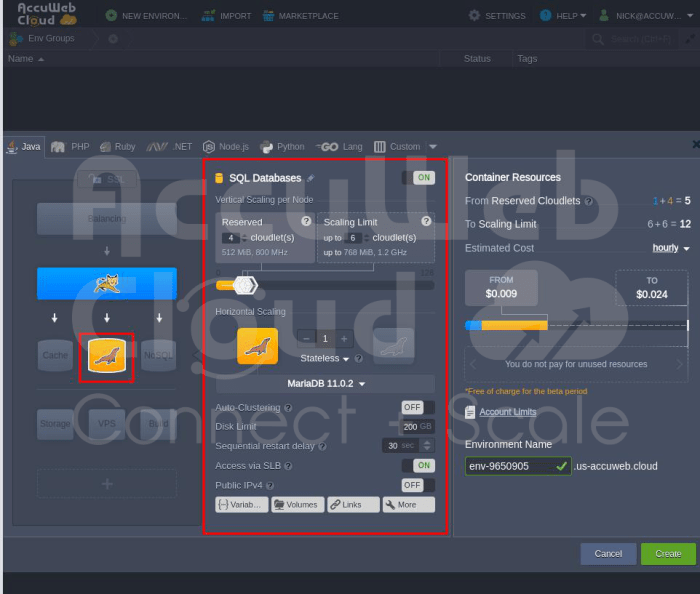Screen dimensions: 700x594
Task: Select the Storage node block
Action: (x=55, y=424)
